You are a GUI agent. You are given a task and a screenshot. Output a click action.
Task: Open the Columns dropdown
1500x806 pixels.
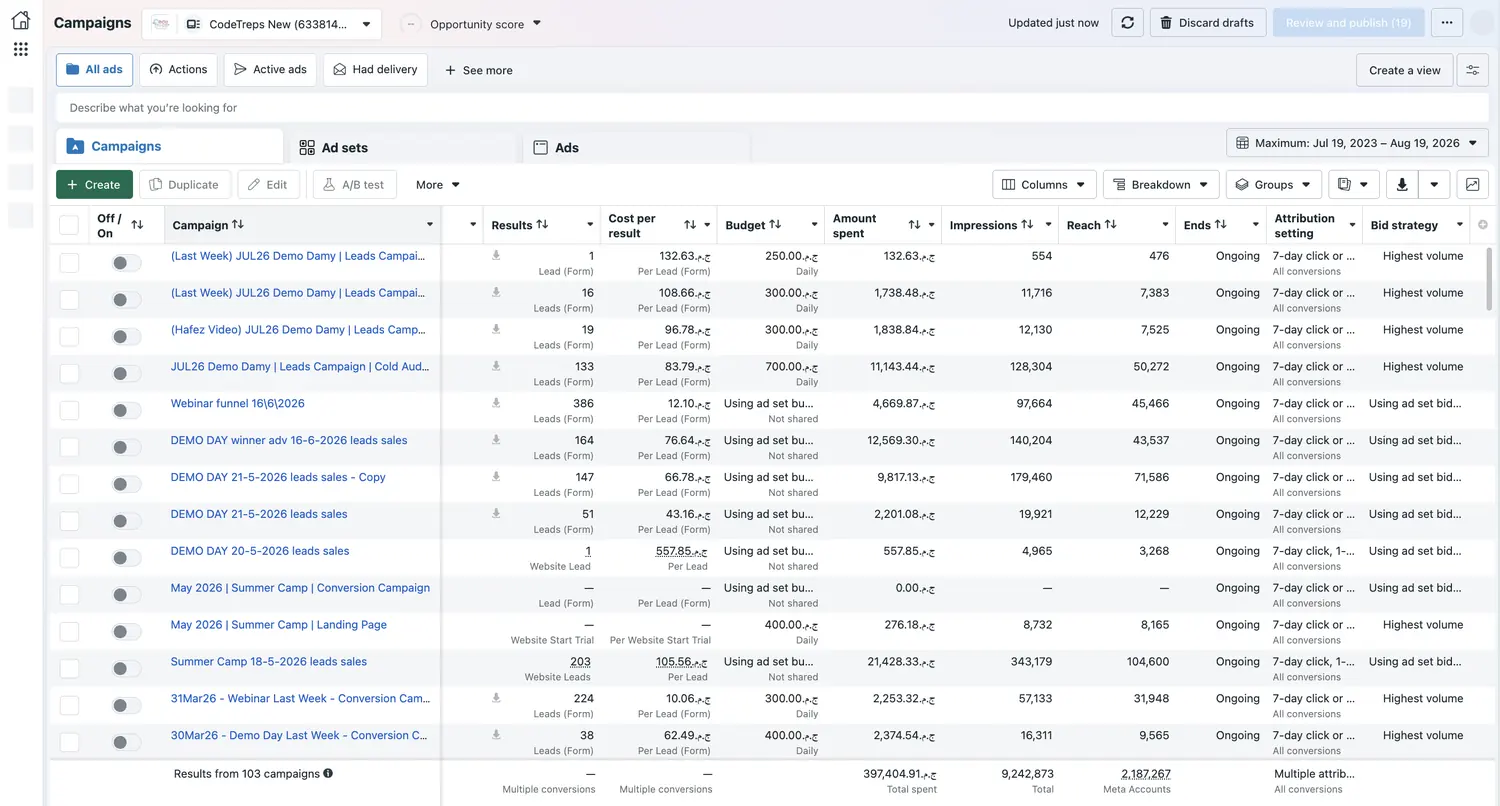coord(1044,184)
